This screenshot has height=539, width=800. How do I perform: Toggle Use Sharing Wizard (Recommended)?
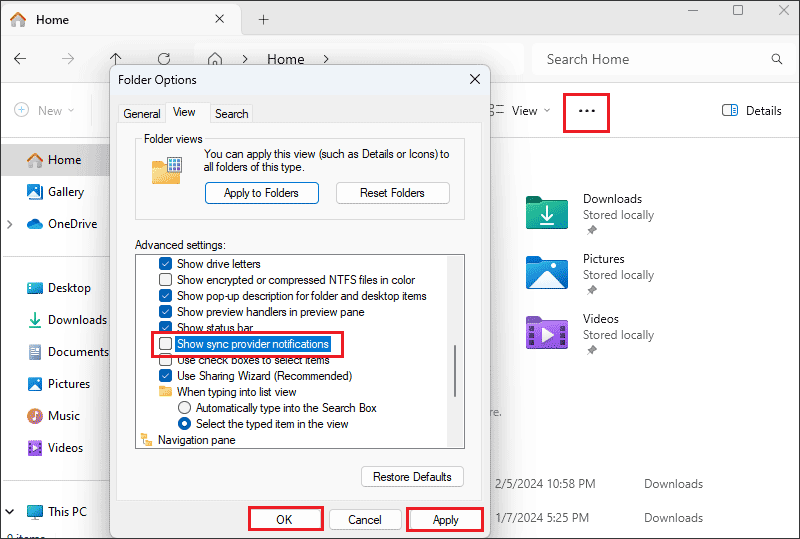(x=165, y=376)
